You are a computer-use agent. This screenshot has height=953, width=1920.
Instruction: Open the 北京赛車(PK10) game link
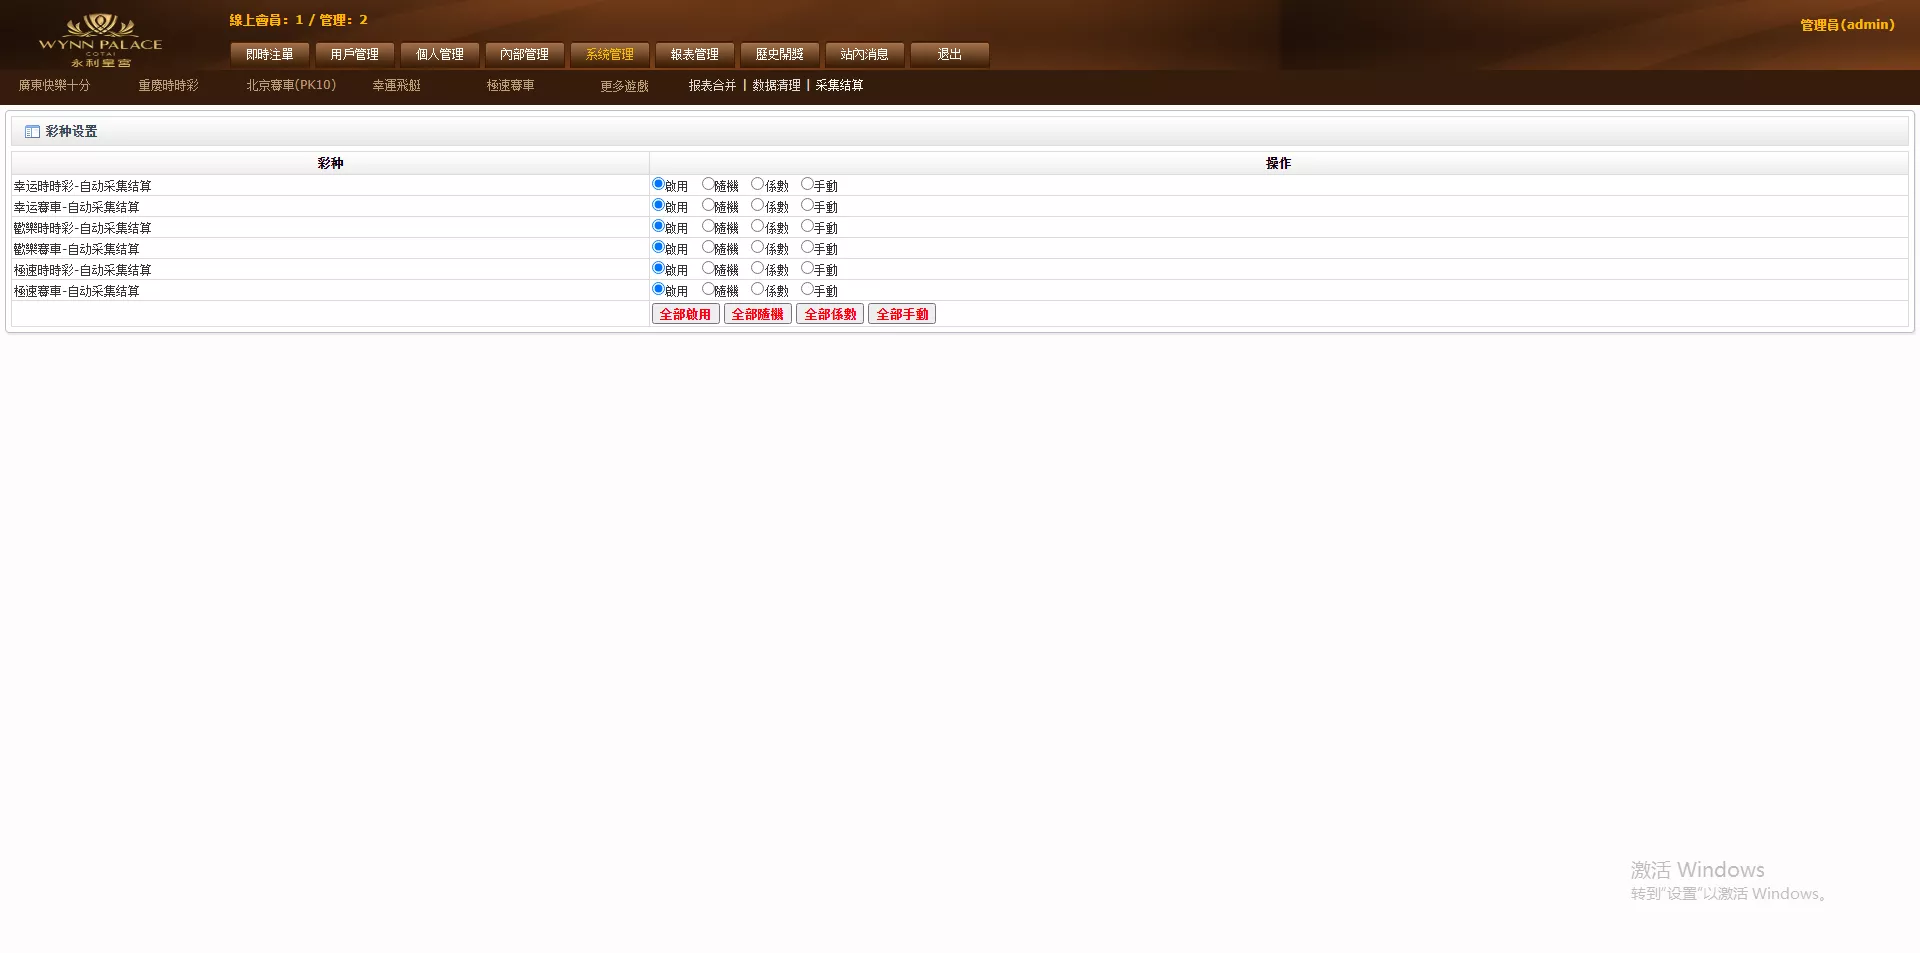291,86
